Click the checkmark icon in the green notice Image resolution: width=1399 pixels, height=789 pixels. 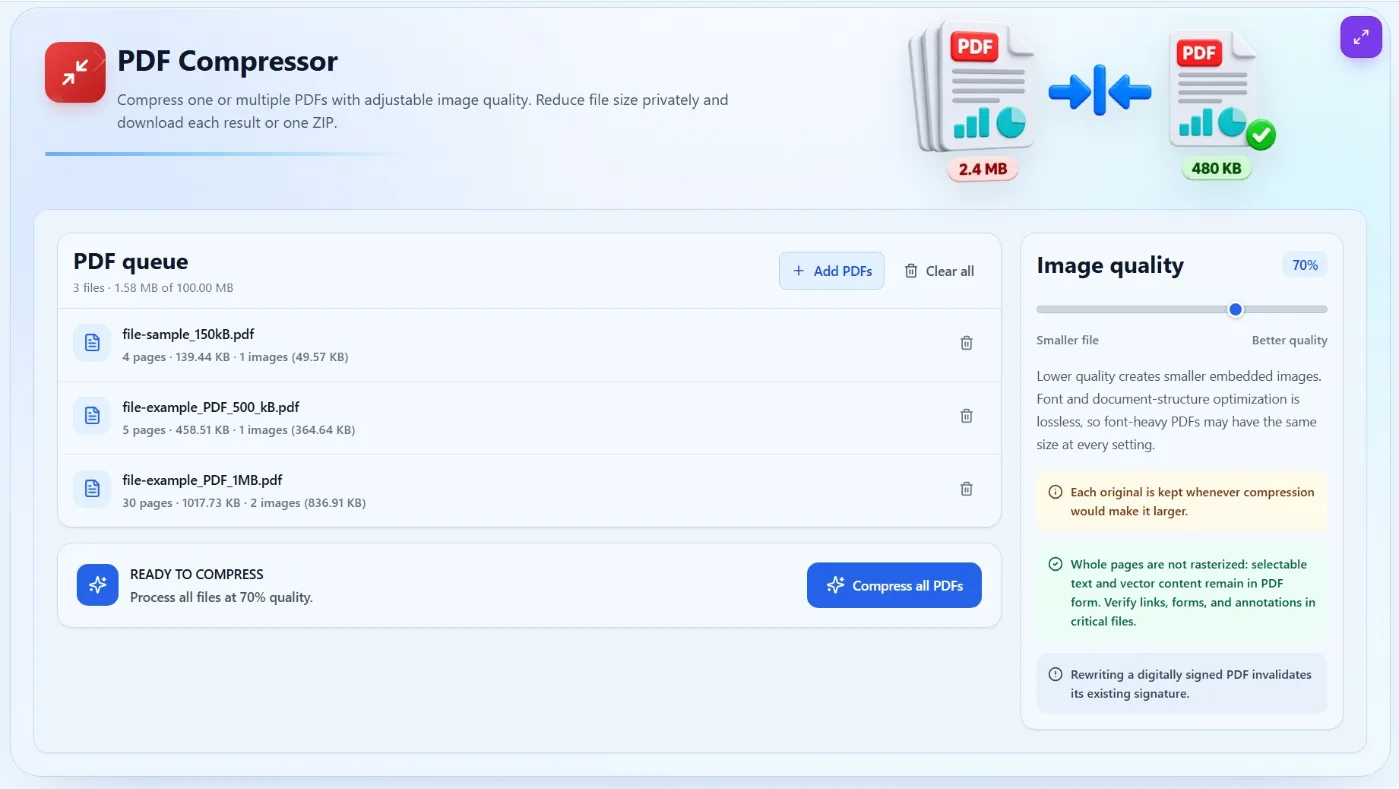pyautogui.click(x=1055, y=564)
